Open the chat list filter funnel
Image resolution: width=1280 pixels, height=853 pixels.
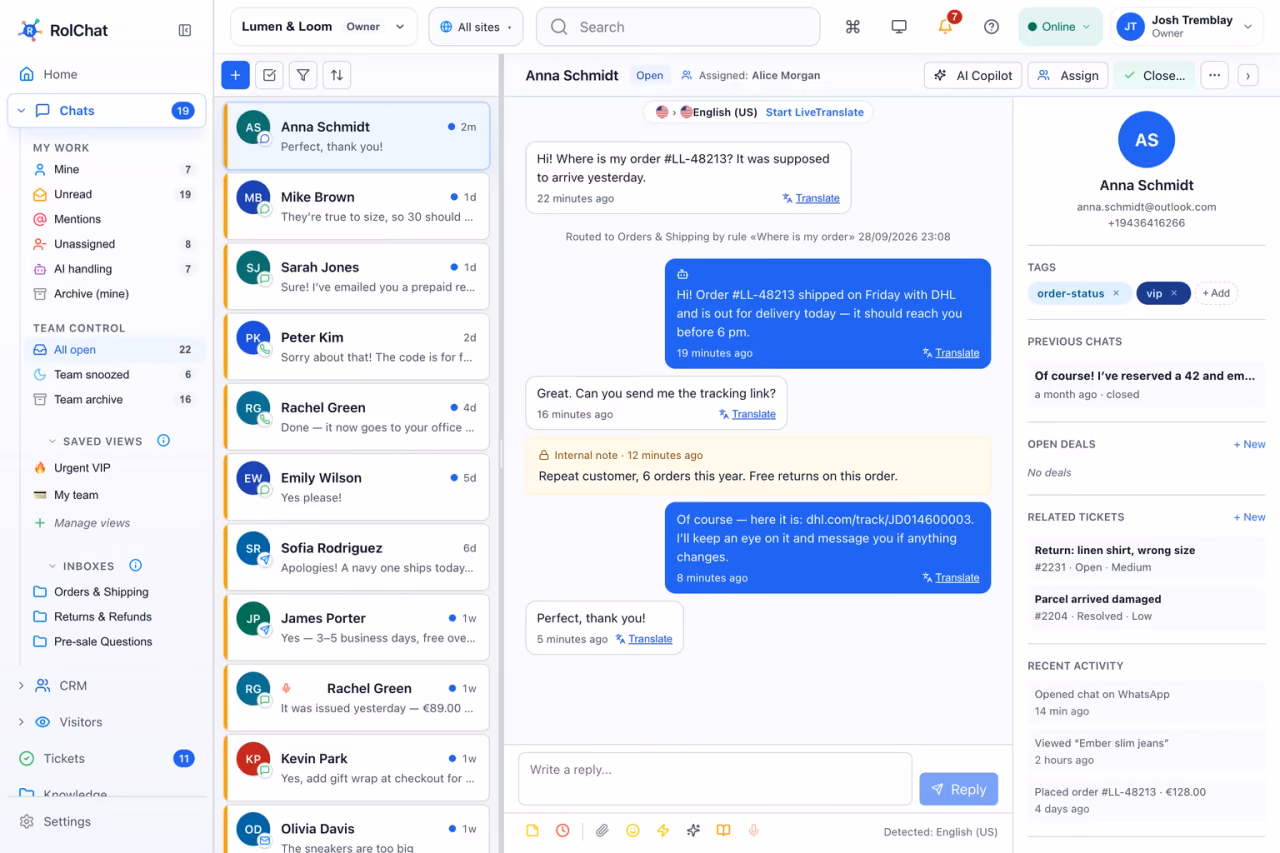(303, 75)
